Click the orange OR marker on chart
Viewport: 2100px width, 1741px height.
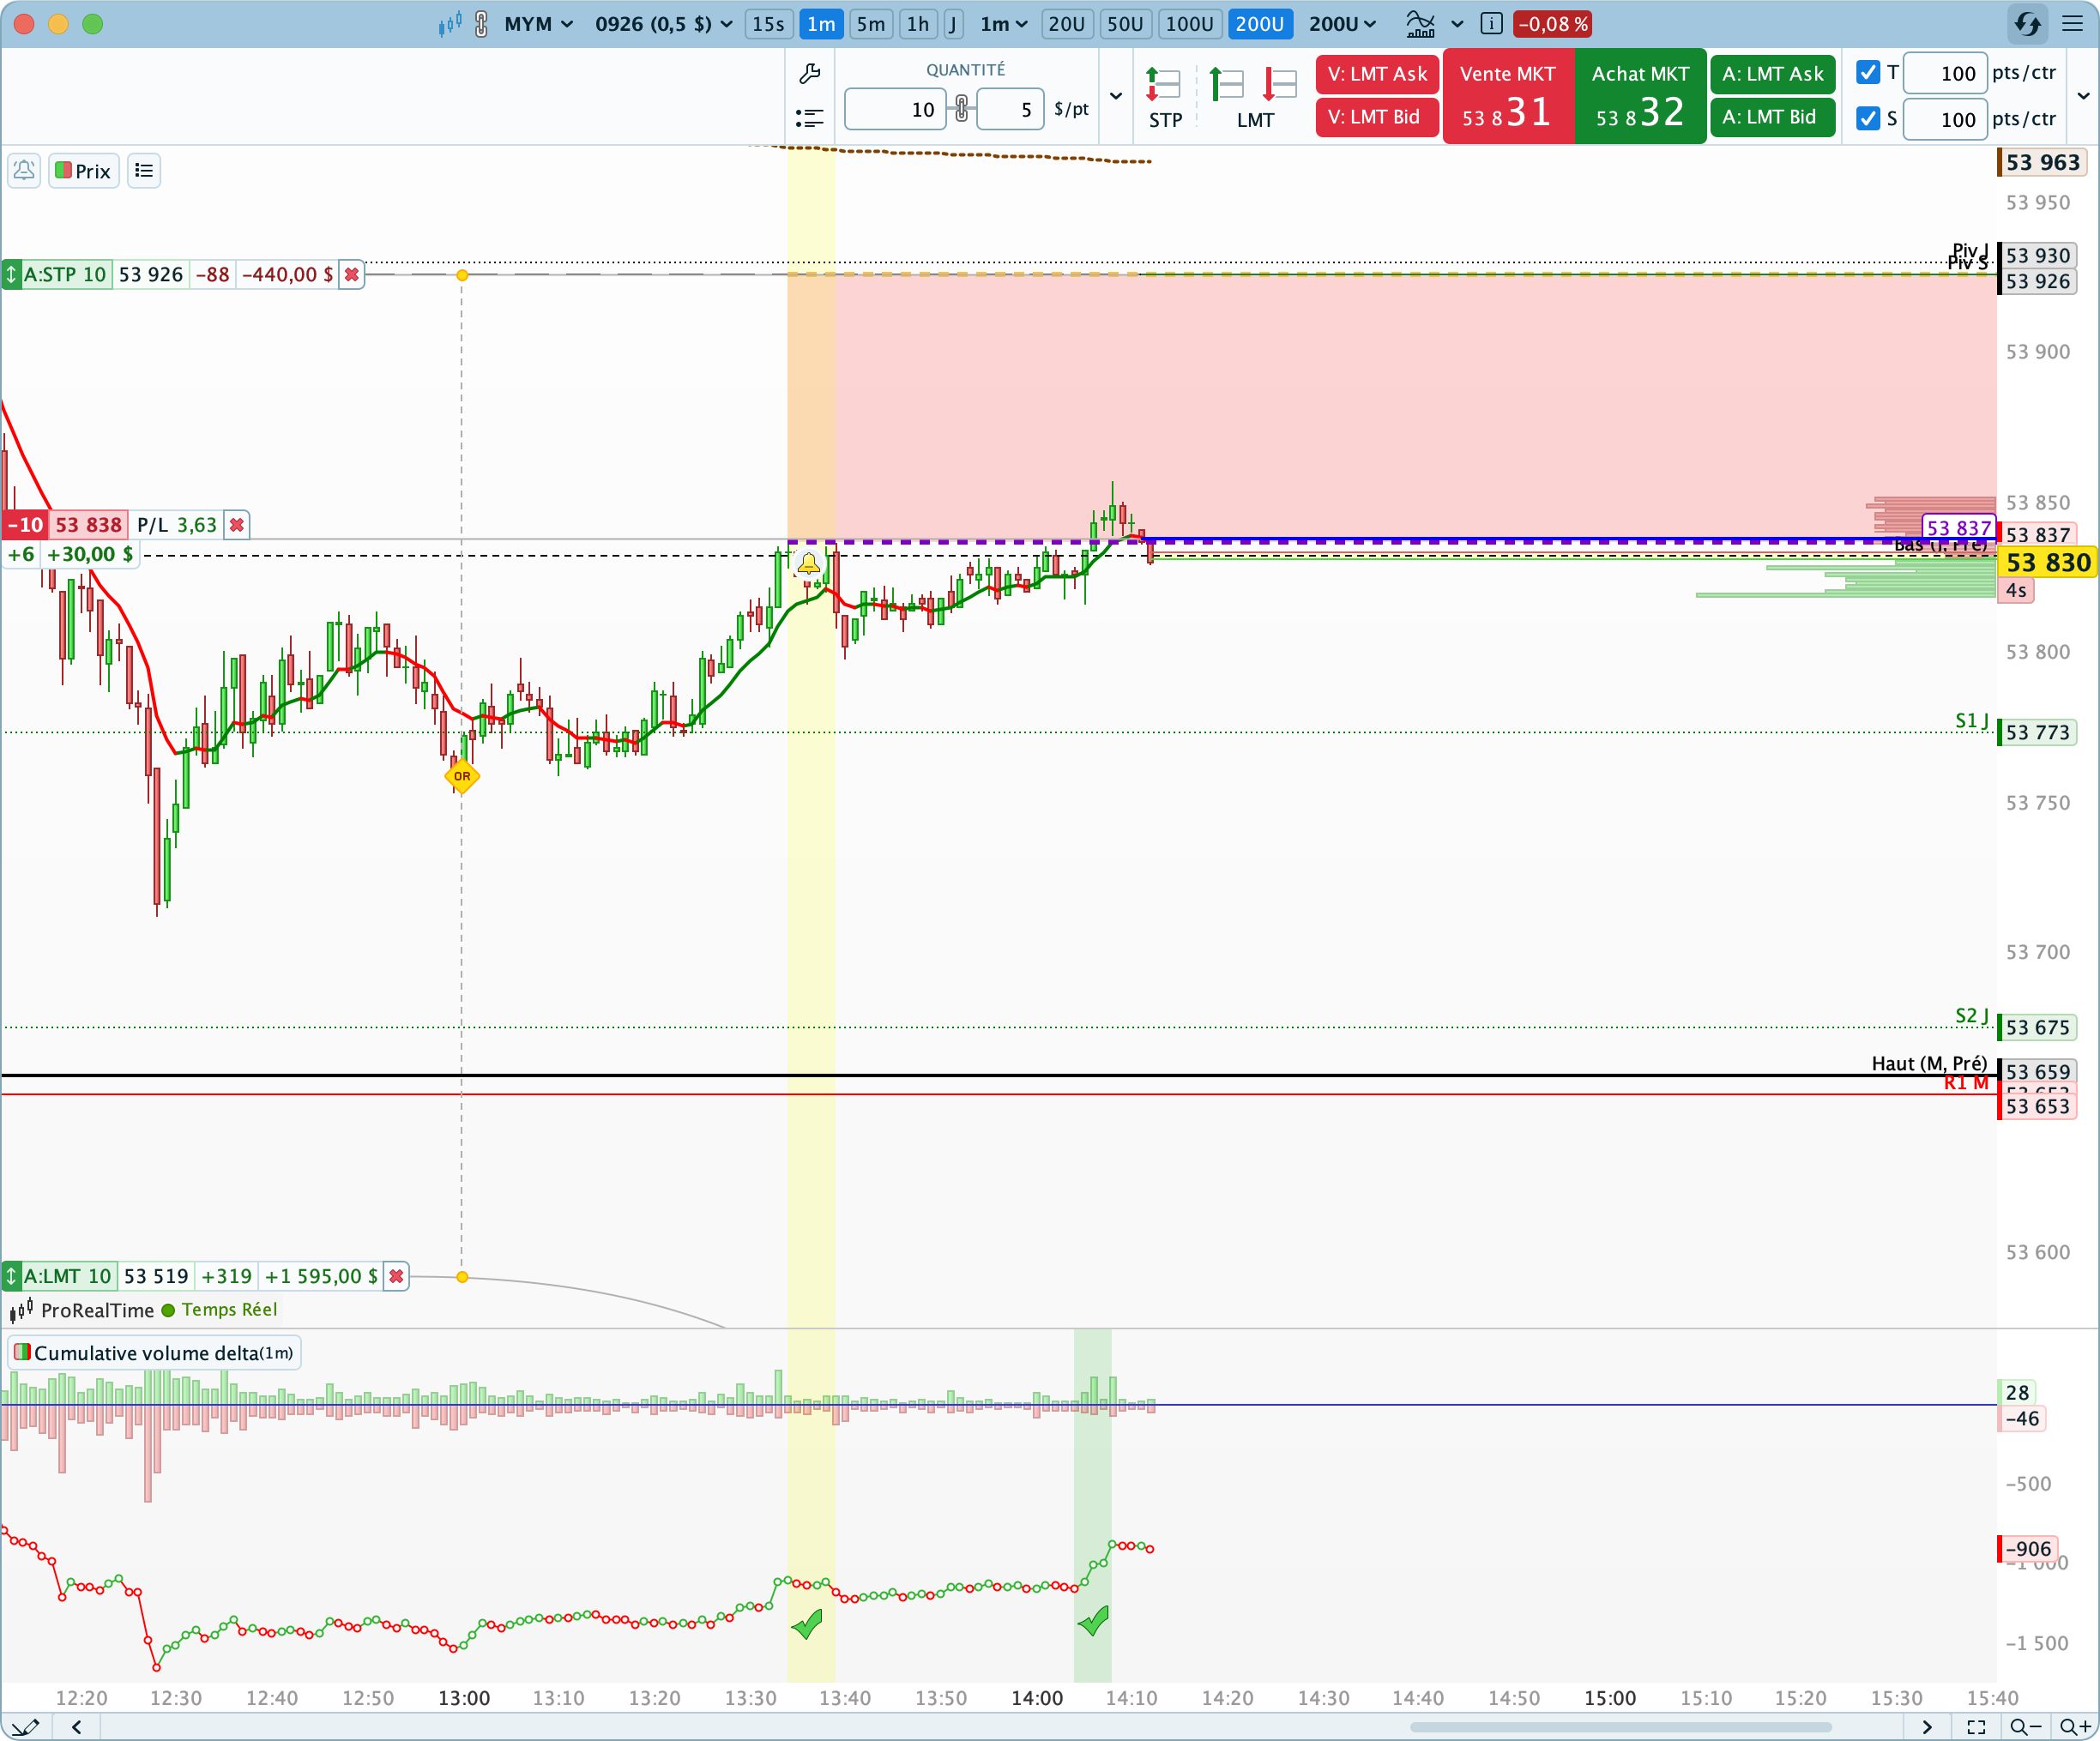click(x=462, y=776)
